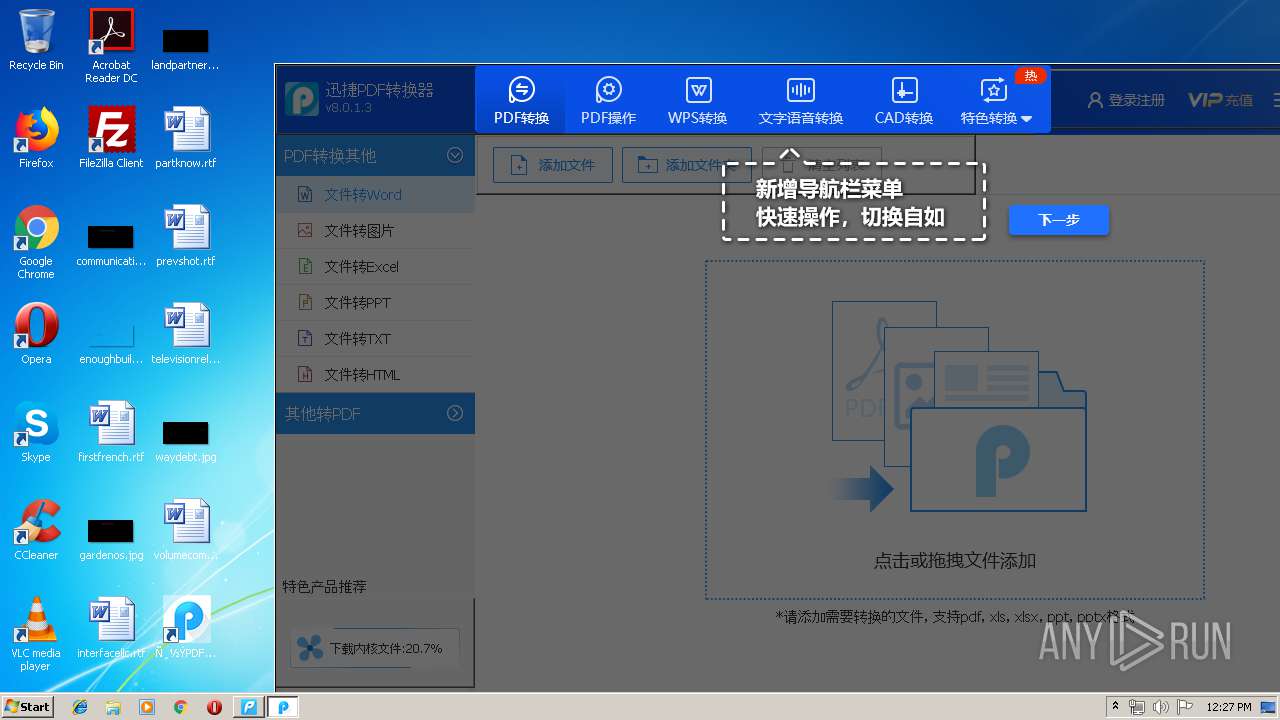Open FileZilla Client desktop shortcut
This screenshot has height=720, width=1280.
[x=111, y=138]
